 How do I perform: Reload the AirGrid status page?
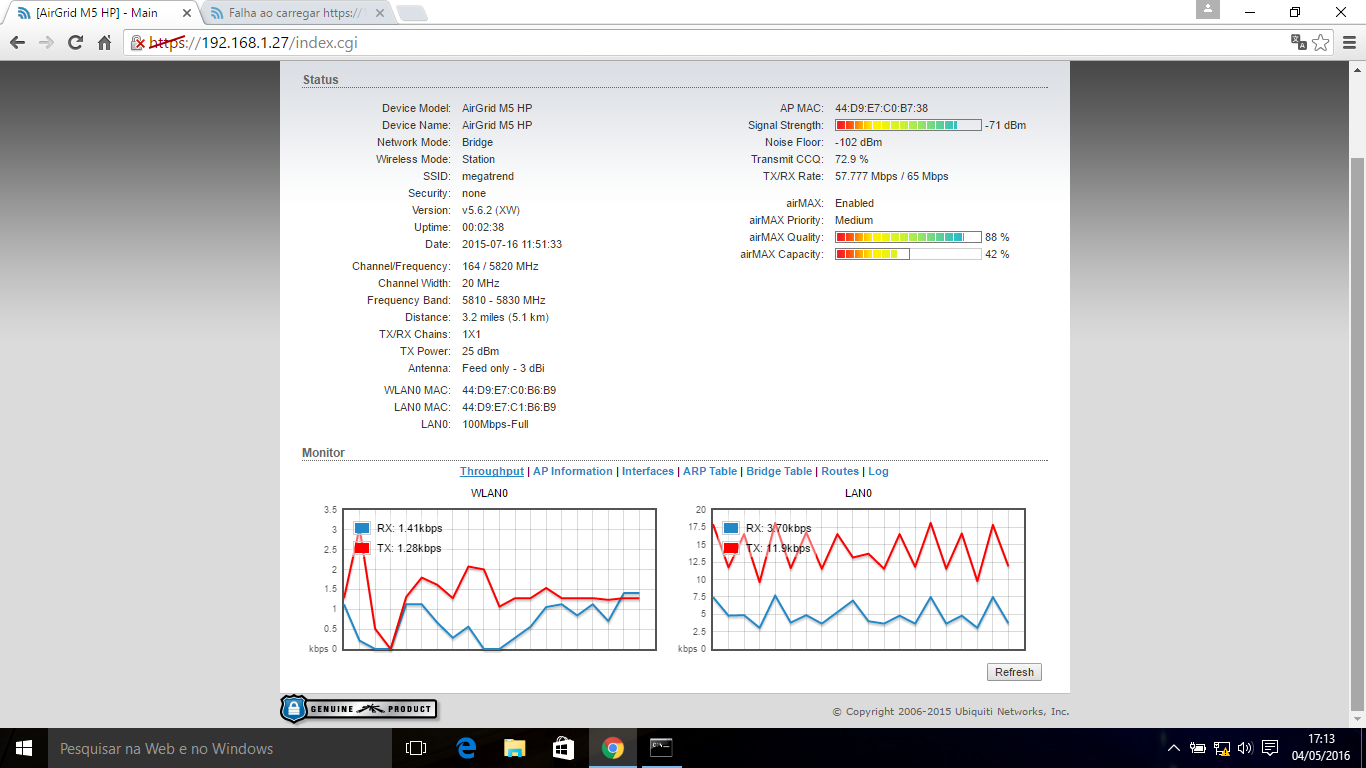[75, 43]
